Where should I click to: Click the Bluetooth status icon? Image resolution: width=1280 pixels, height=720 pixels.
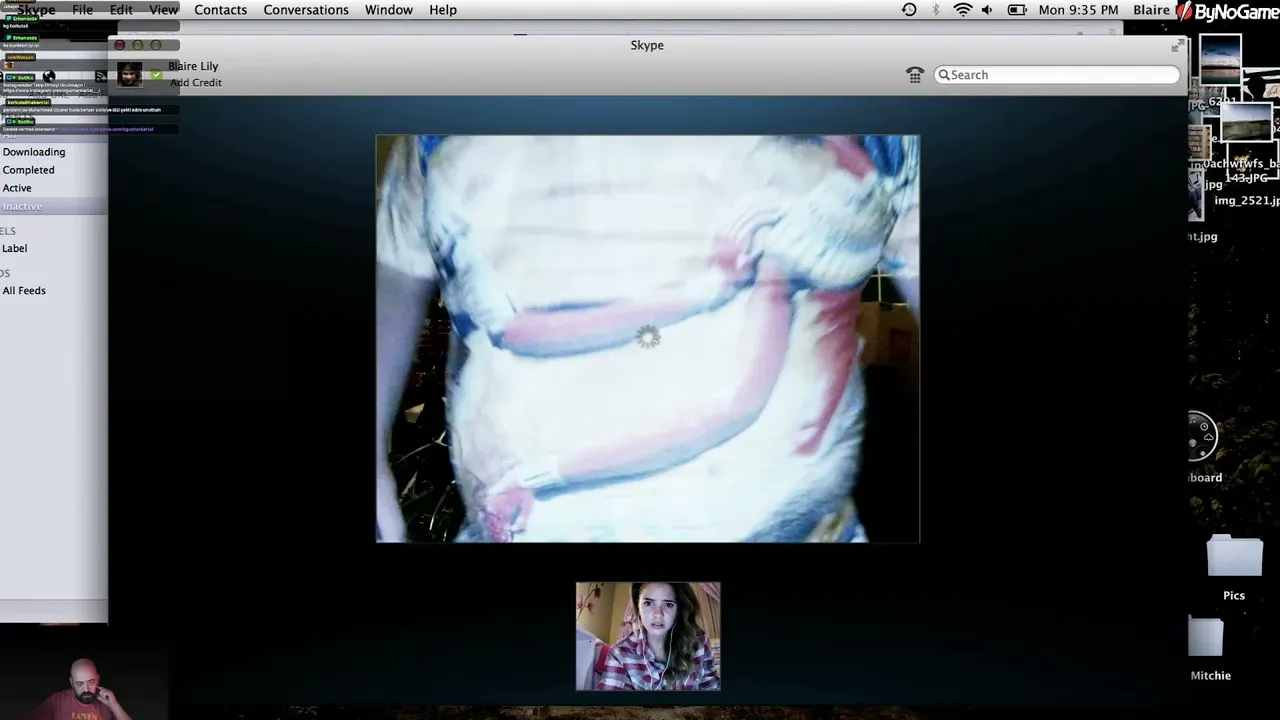(x=936, y=10)
